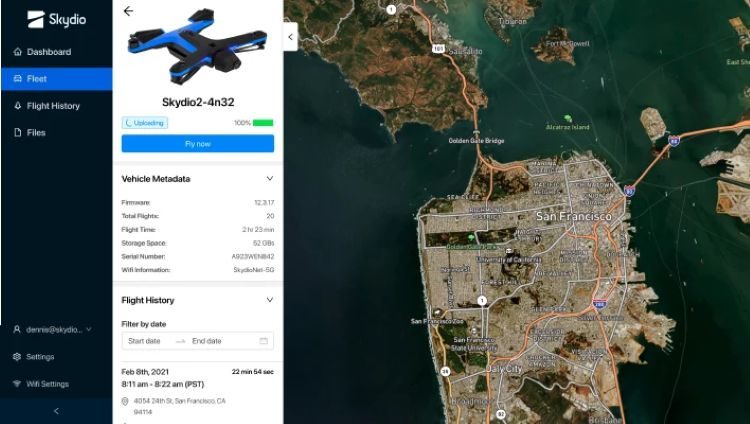750x424 pixels.
Task: Open the dennis@skydio account dropdown
Action: coord(53,329)
